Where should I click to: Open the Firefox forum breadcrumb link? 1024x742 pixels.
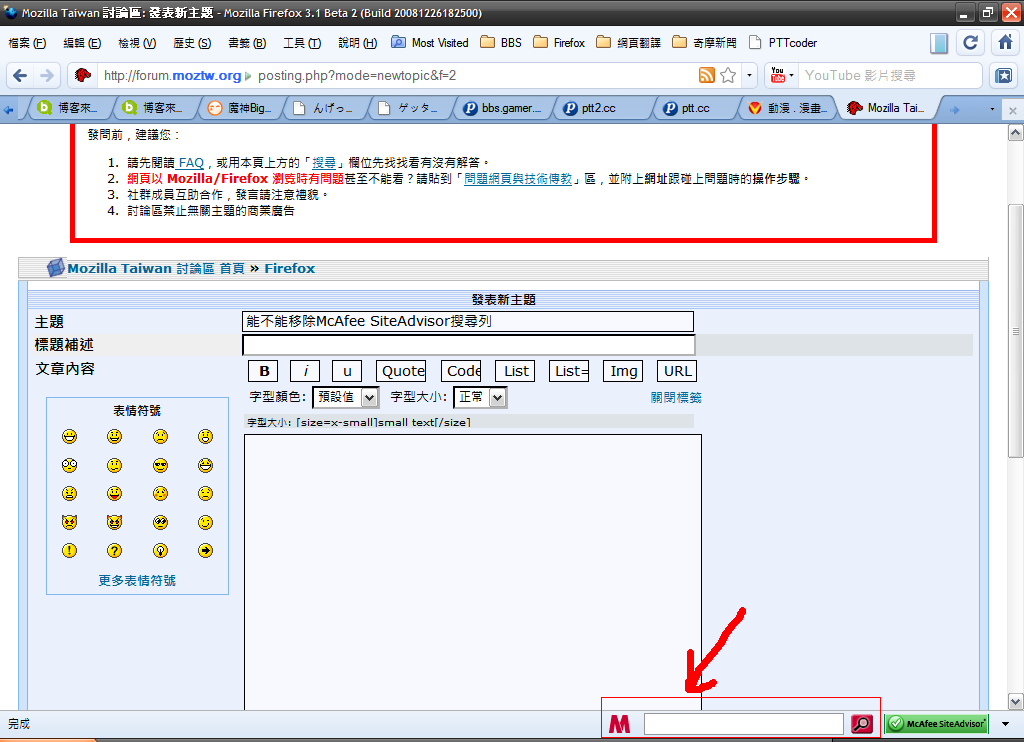289,268
